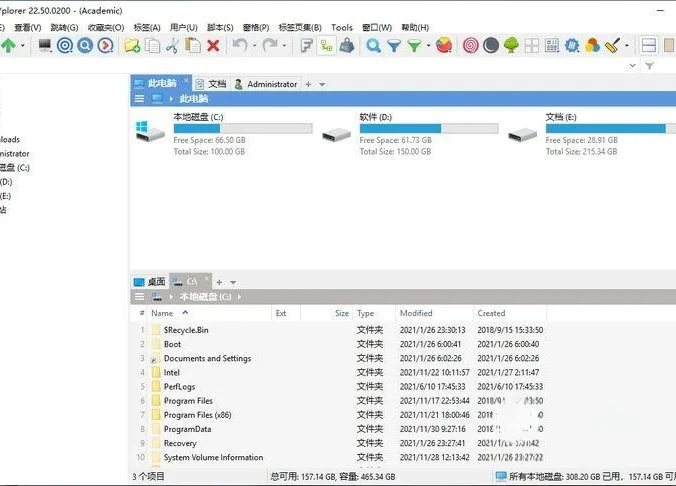Screen dimensions: 676x486
Task: Toggle the dual pane layout button
Action: point(649,45)
